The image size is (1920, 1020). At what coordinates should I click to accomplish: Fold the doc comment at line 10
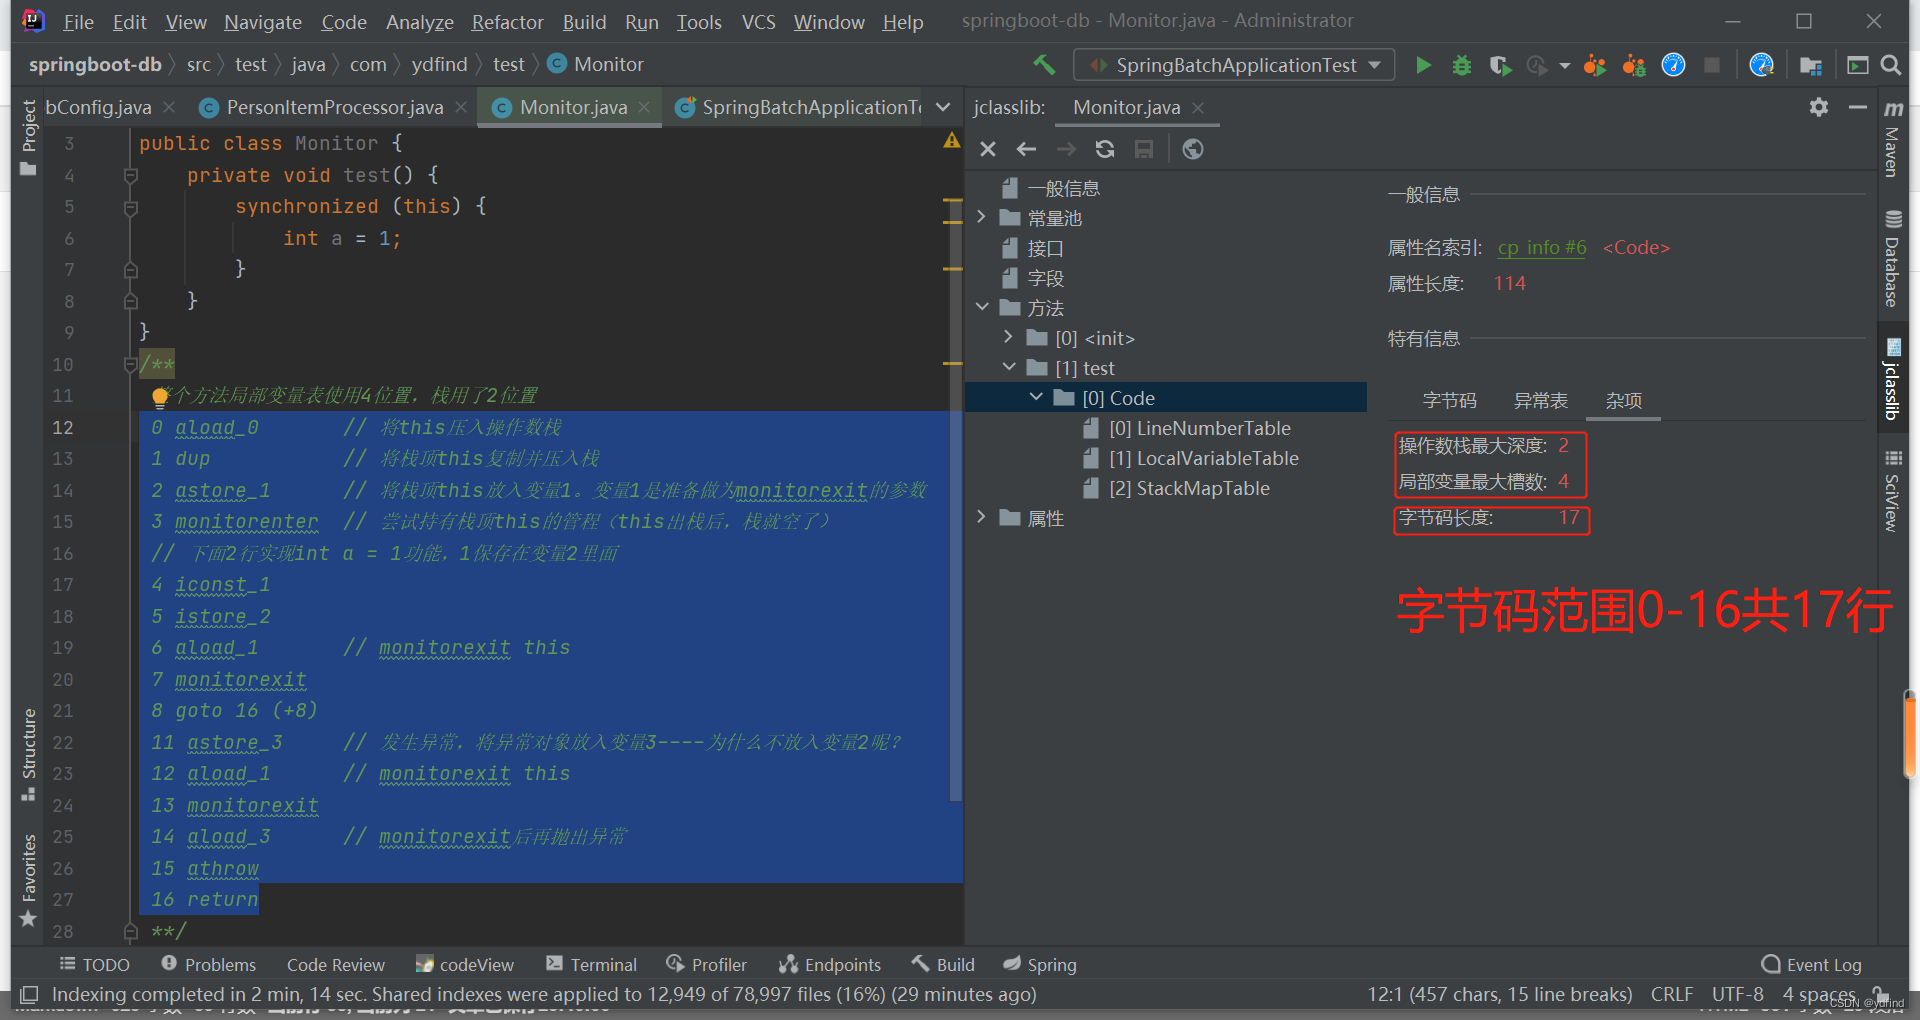[x=130, y=365]
